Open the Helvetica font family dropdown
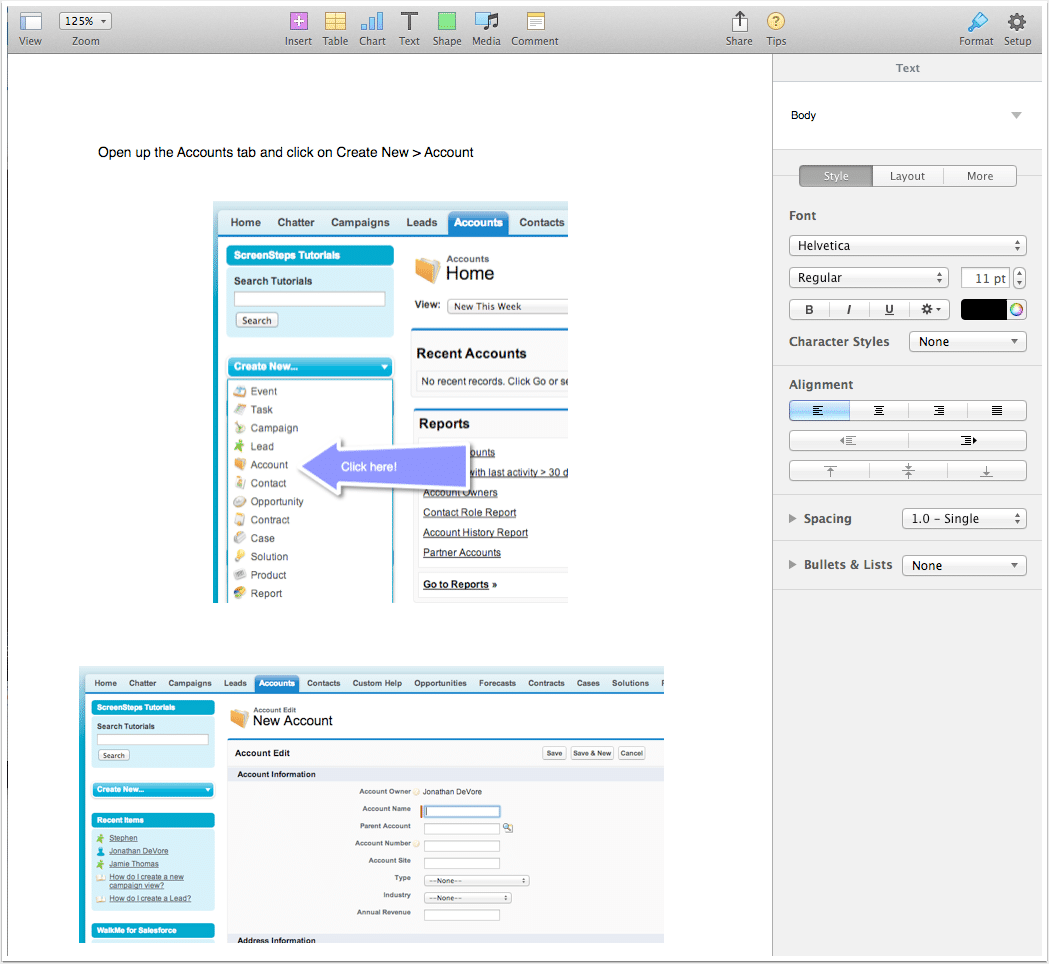 (x=908, y=245)
